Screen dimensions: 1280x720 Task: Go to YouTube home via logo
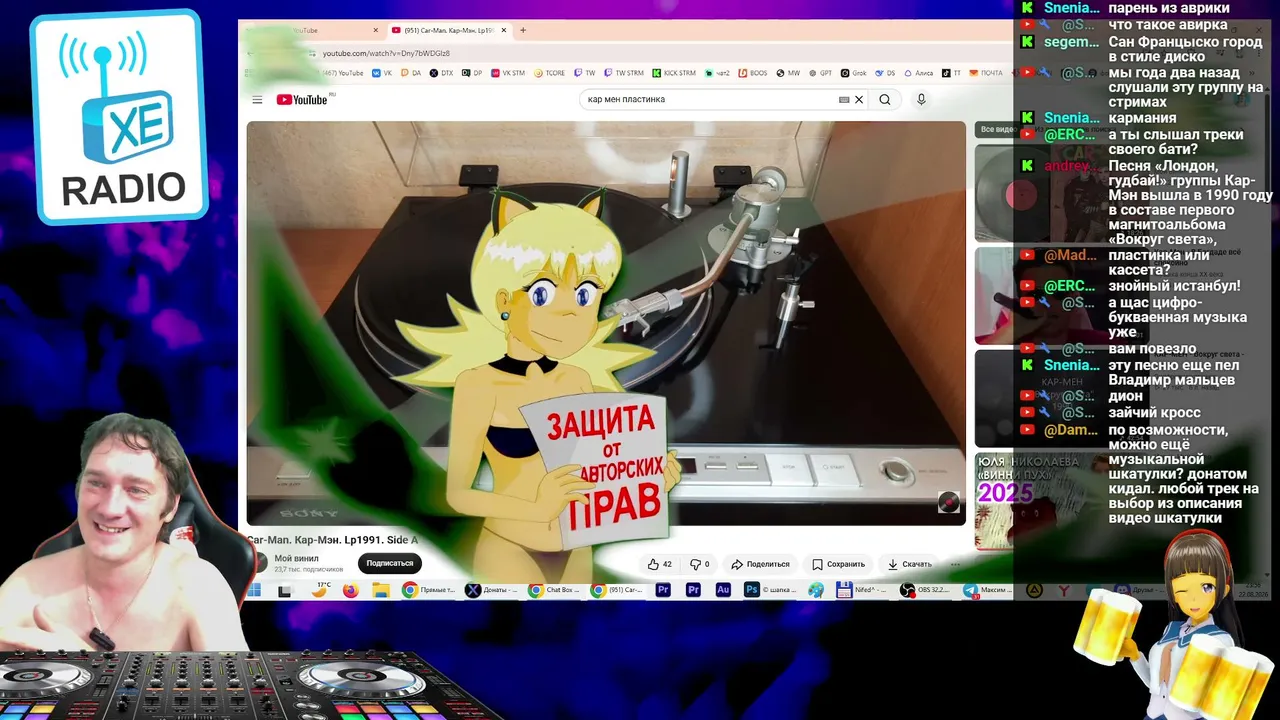pos(302,100)
